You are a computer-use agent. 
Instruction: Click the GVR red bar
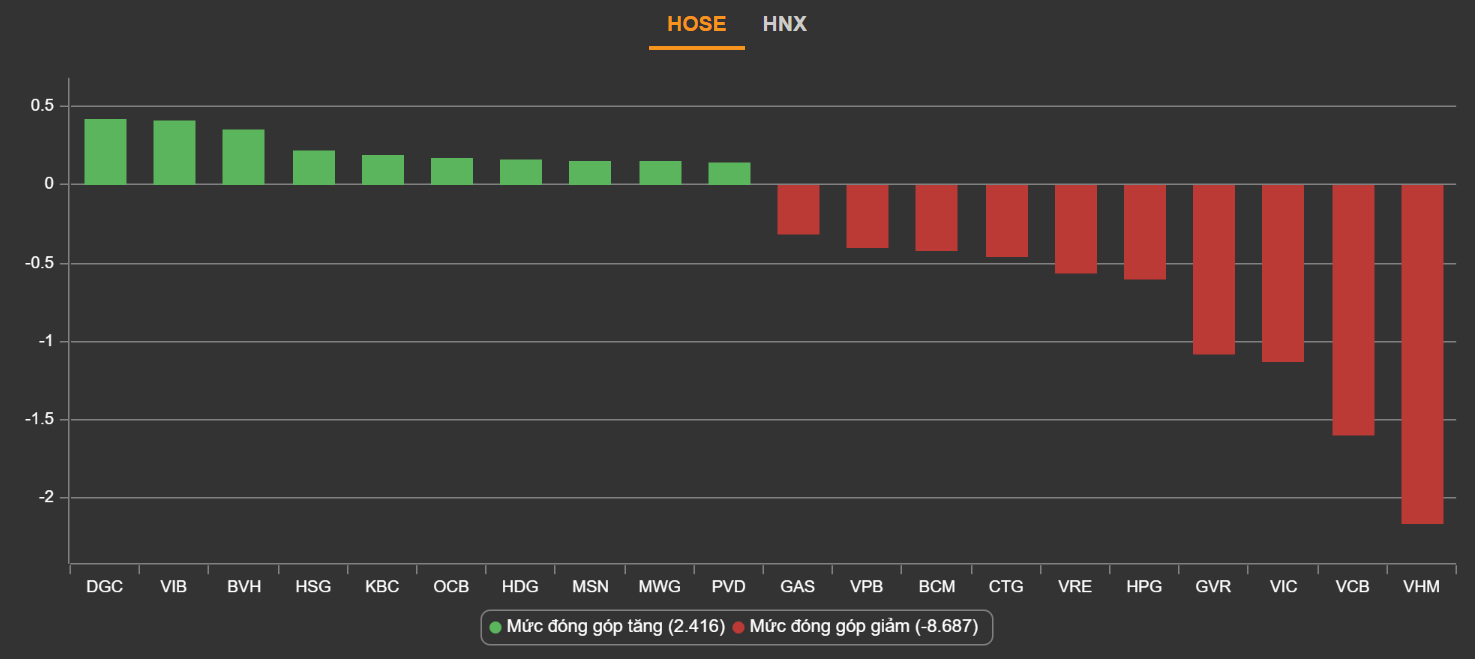point(1213,269)
